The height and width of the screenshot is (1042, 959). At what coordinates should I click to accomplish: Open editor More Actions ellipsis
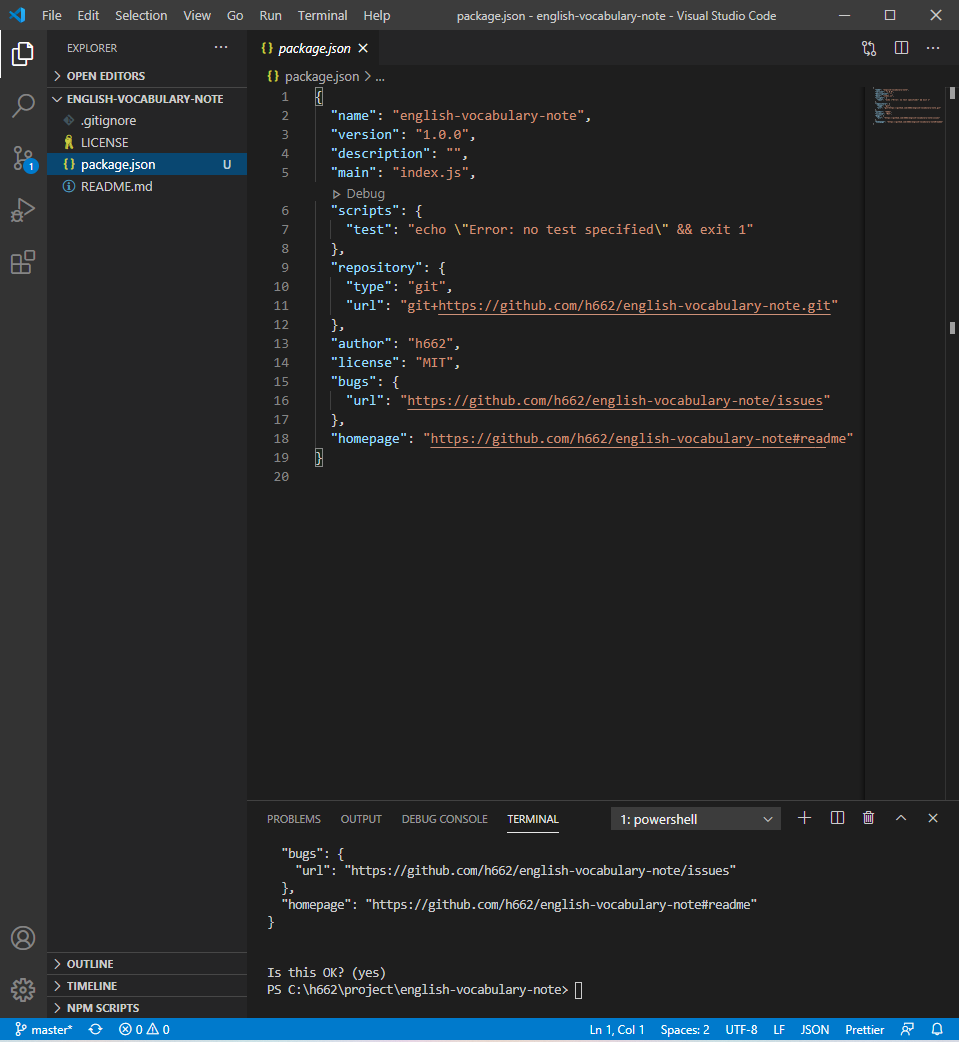click(x=933, y=48)
